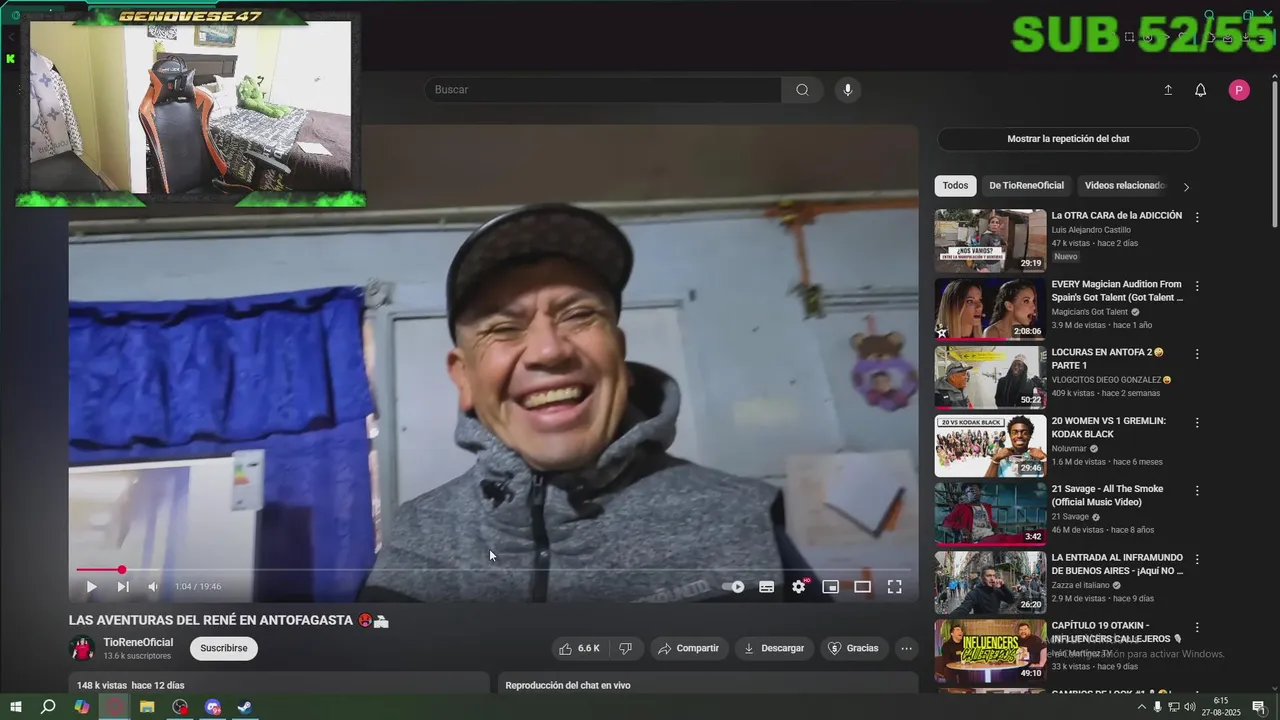Play the YouTube video

tap(91, 587)
